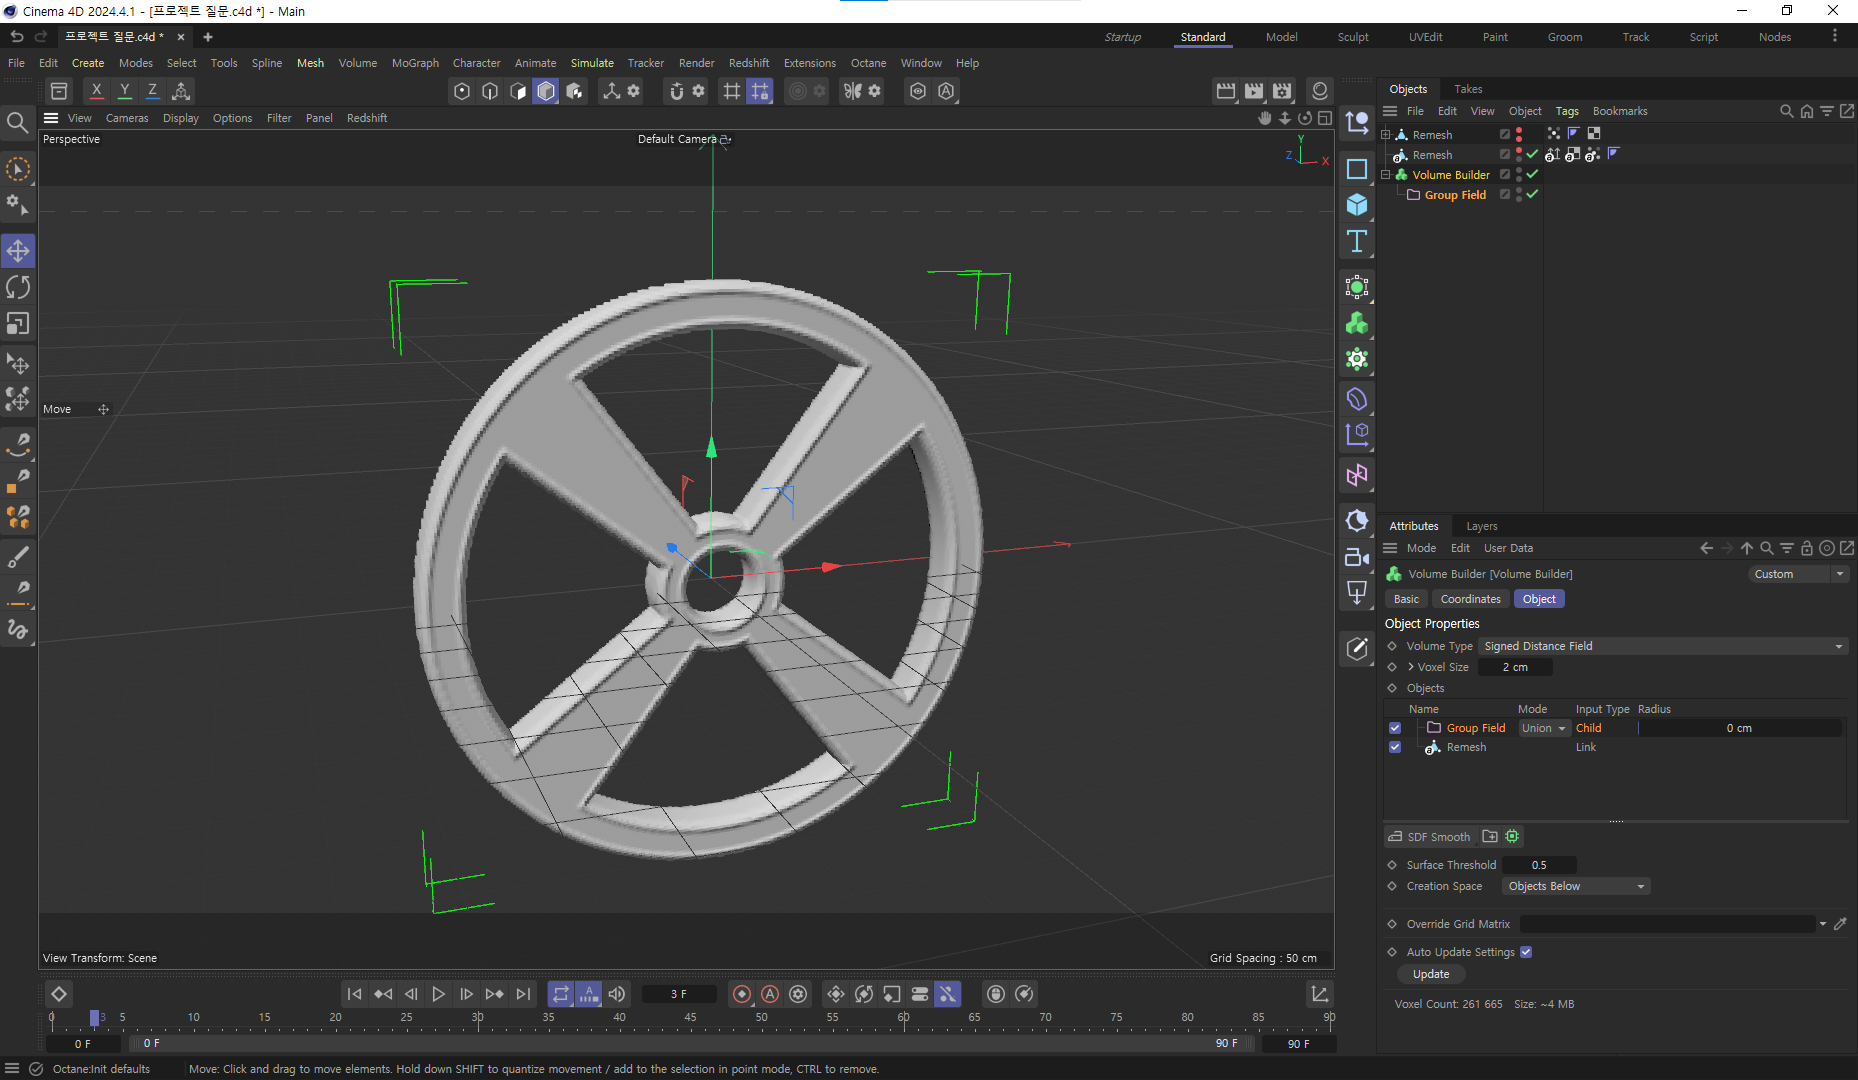Image resolution: width=1858 pixels, height=1080 pixels.
Task: Uncheck Group Field in Objects list
Action: (1395, 728)
